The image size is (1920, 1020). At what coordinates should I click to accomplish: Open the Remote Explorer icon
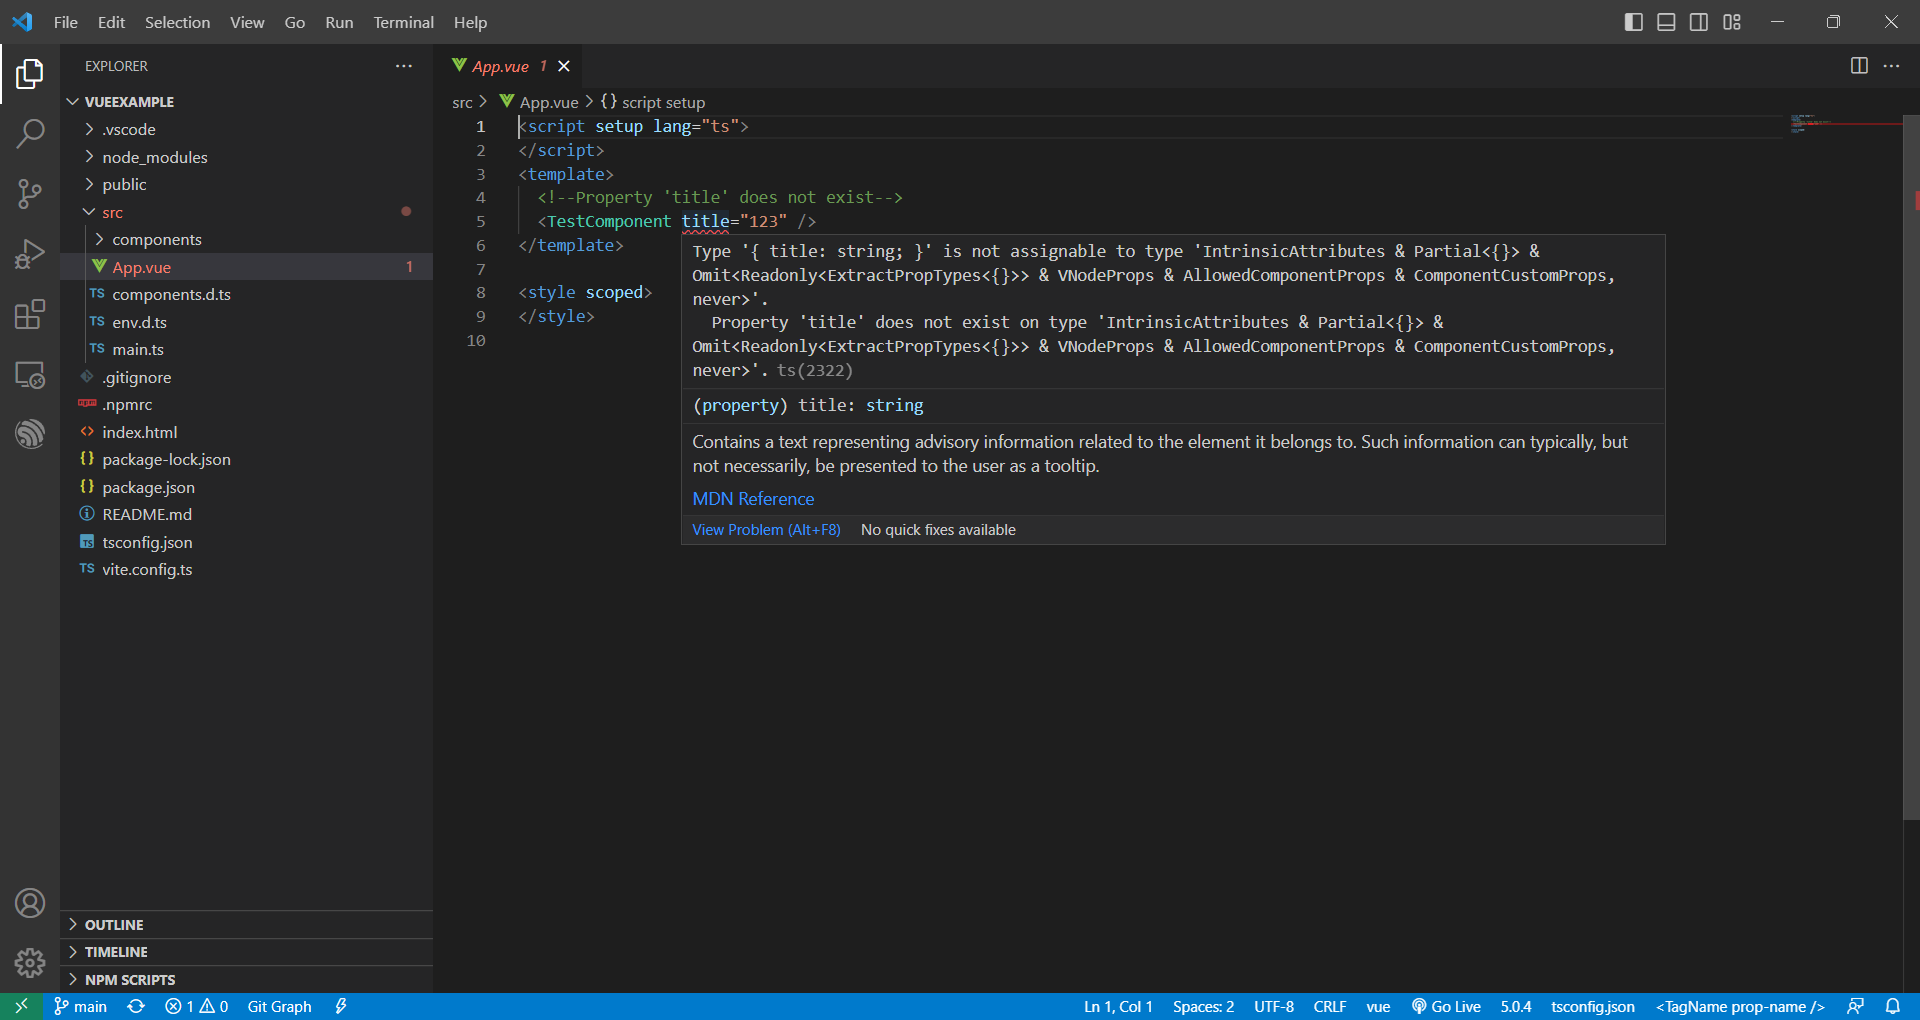[x=30, y=375]
